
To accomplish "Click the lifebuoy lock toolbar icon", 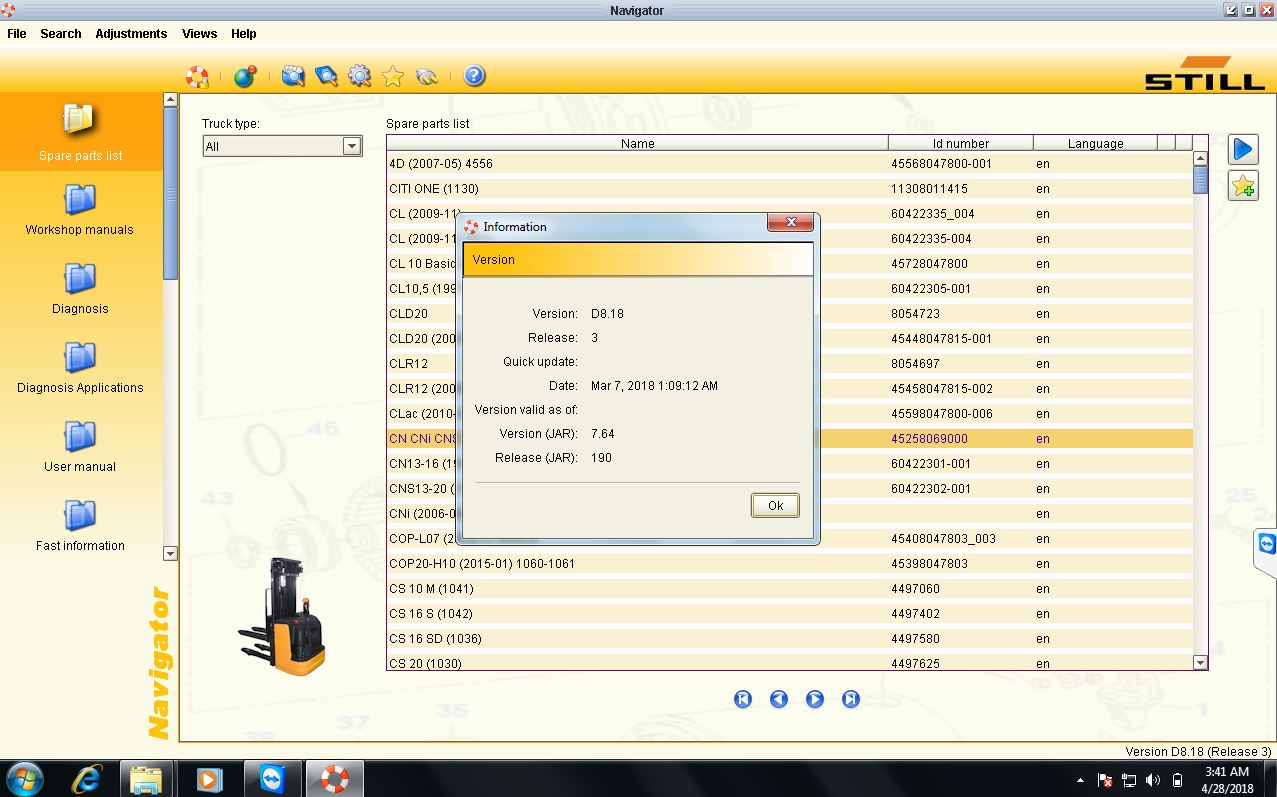I will (x=198, y=76).
